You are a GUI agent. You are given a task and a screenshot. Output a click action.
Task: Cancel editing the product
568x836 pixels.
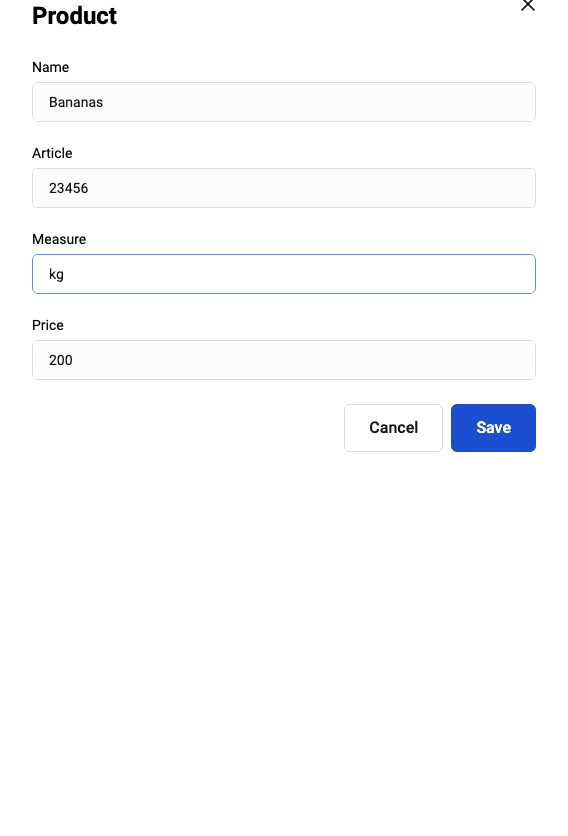[393, 428]
